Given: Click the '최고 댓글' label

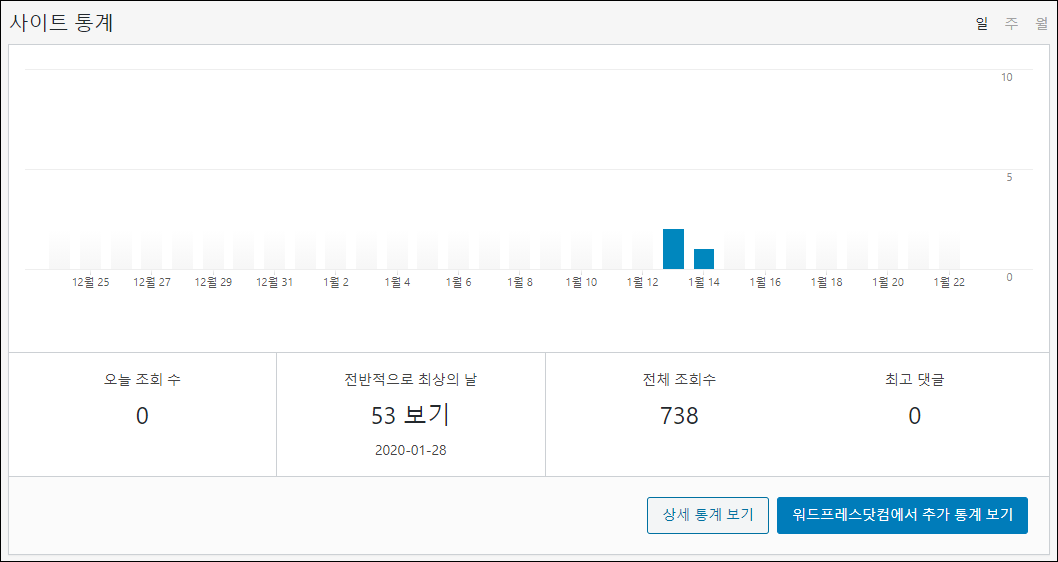Looking at the screenshot, I should [914, 380].
